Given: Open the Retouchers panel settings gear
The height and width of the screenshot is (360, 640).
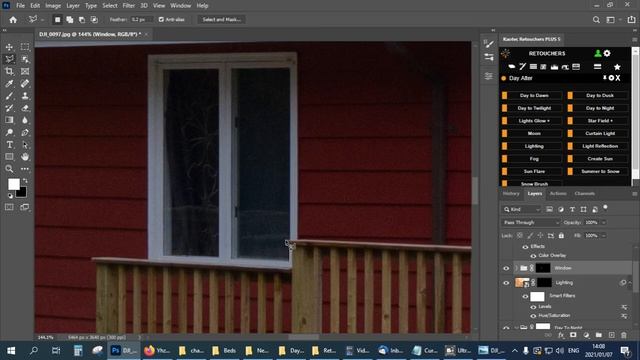Looking at the screenshot, I should click(607, 53).
